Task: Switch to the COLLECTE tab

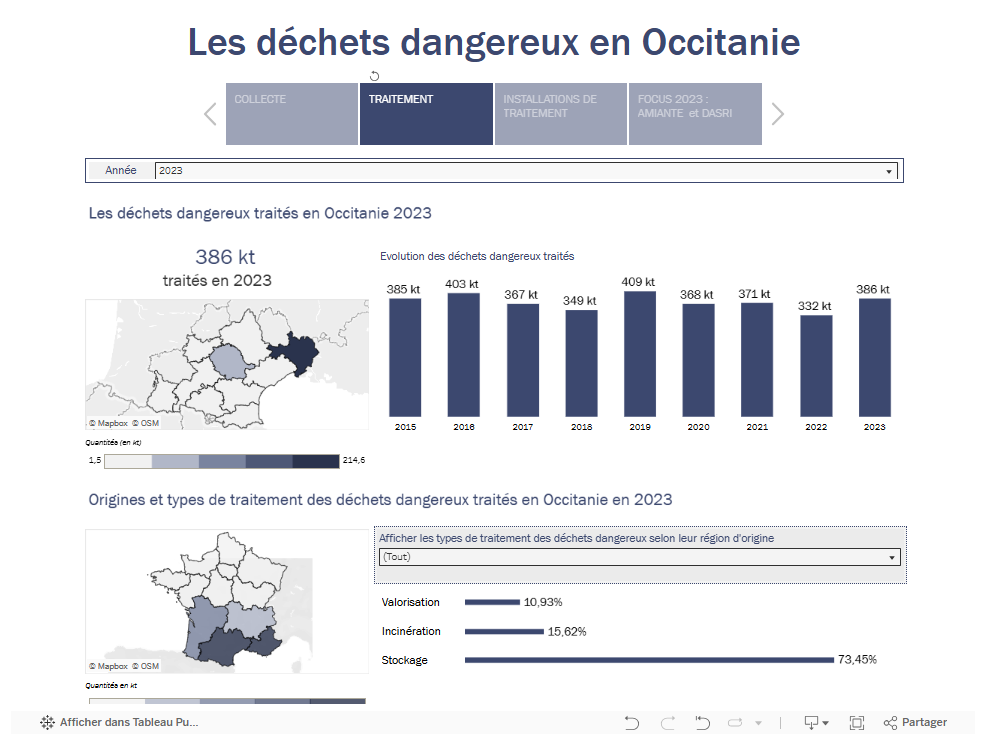Action: pos(291,113)
